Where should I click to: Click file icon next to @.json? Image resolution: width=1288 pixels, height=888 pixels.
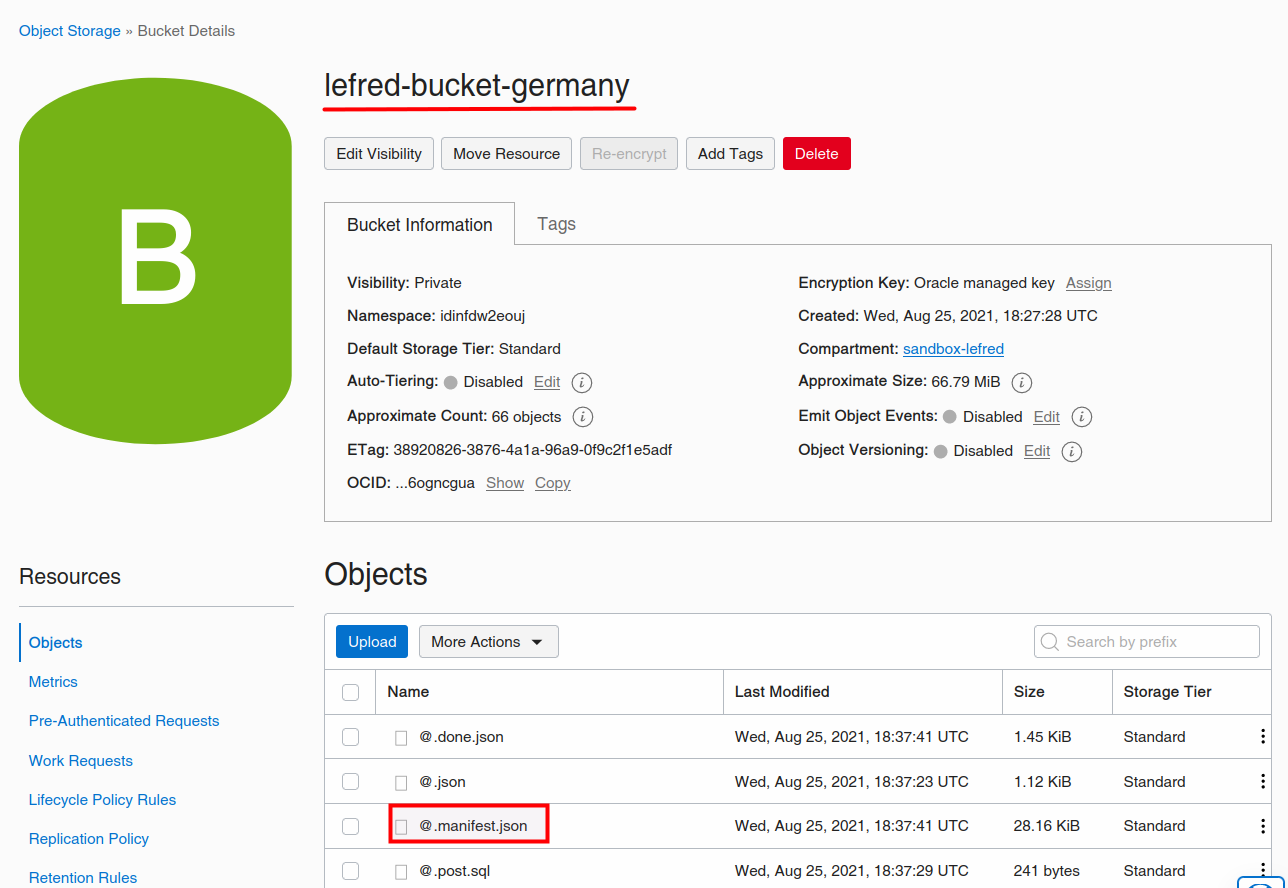point(401,782)
